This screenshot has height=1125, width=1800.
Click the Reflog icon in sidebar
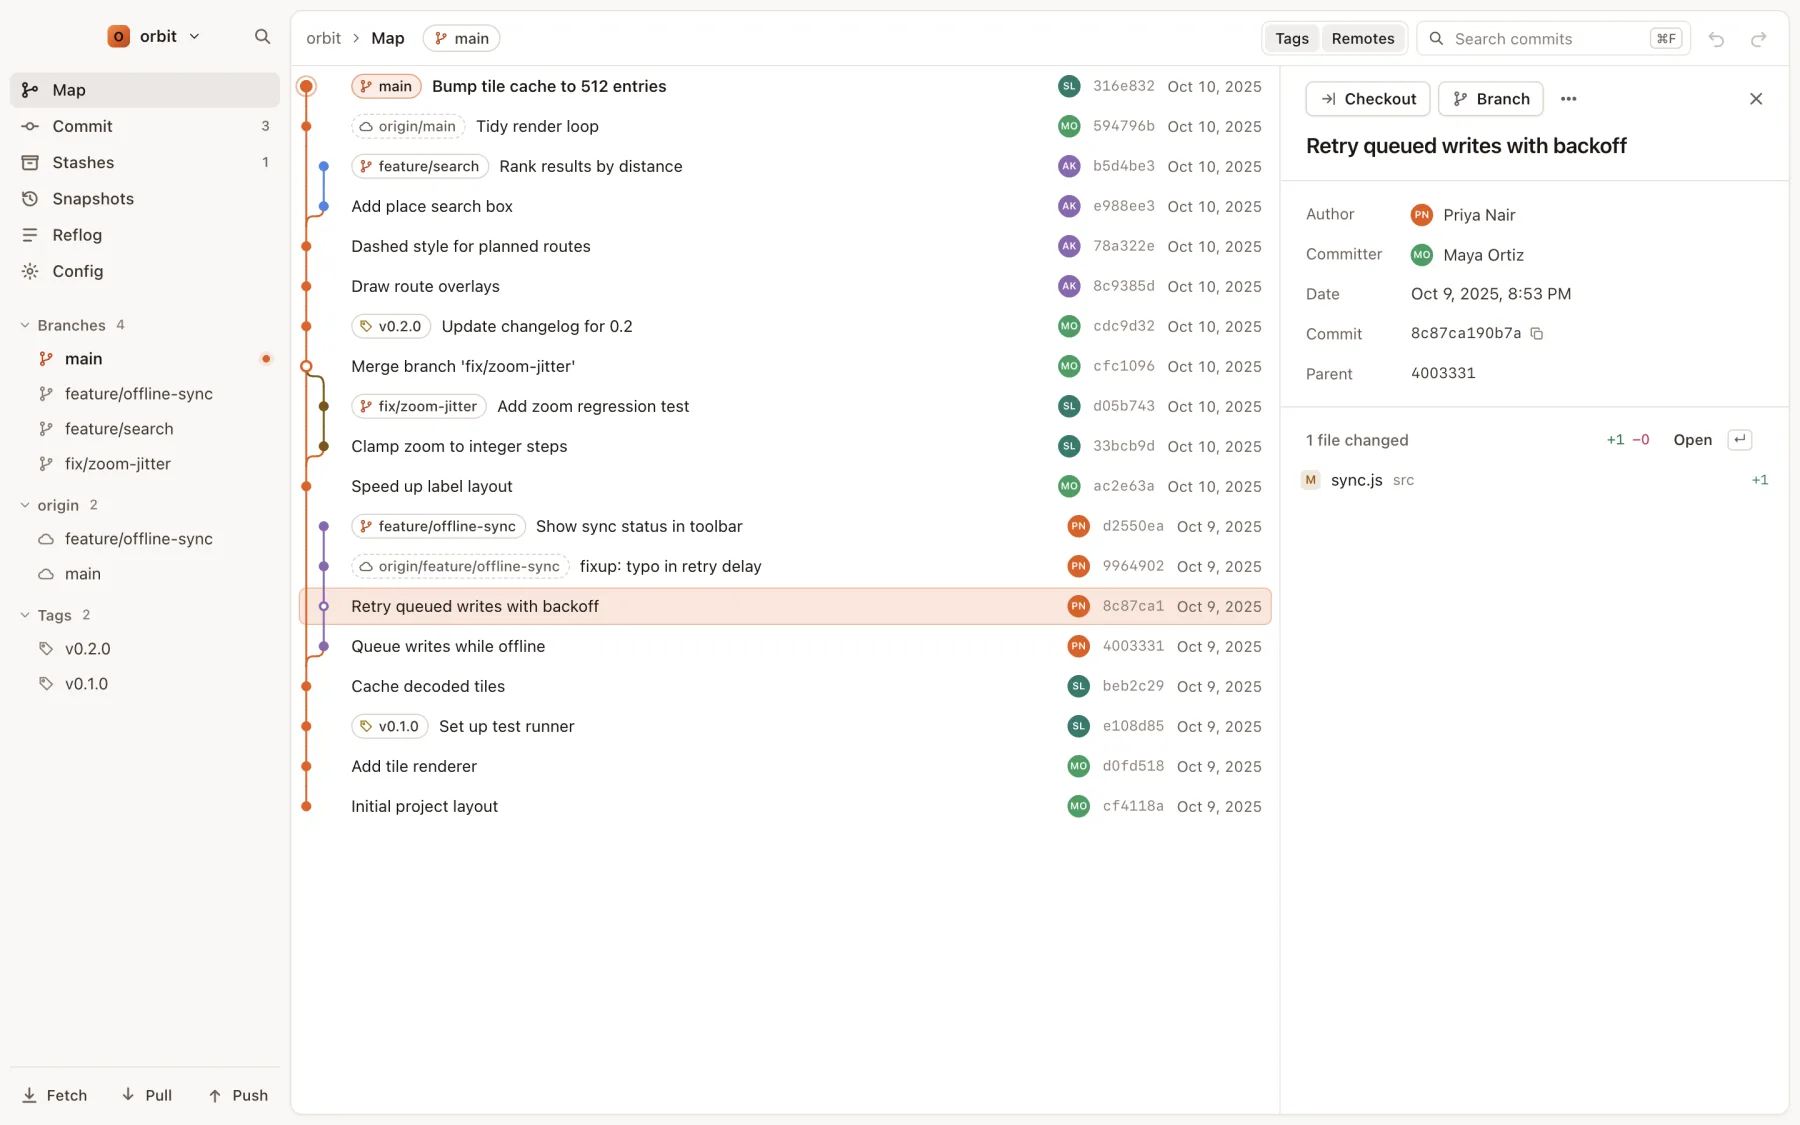coord(30,235)
